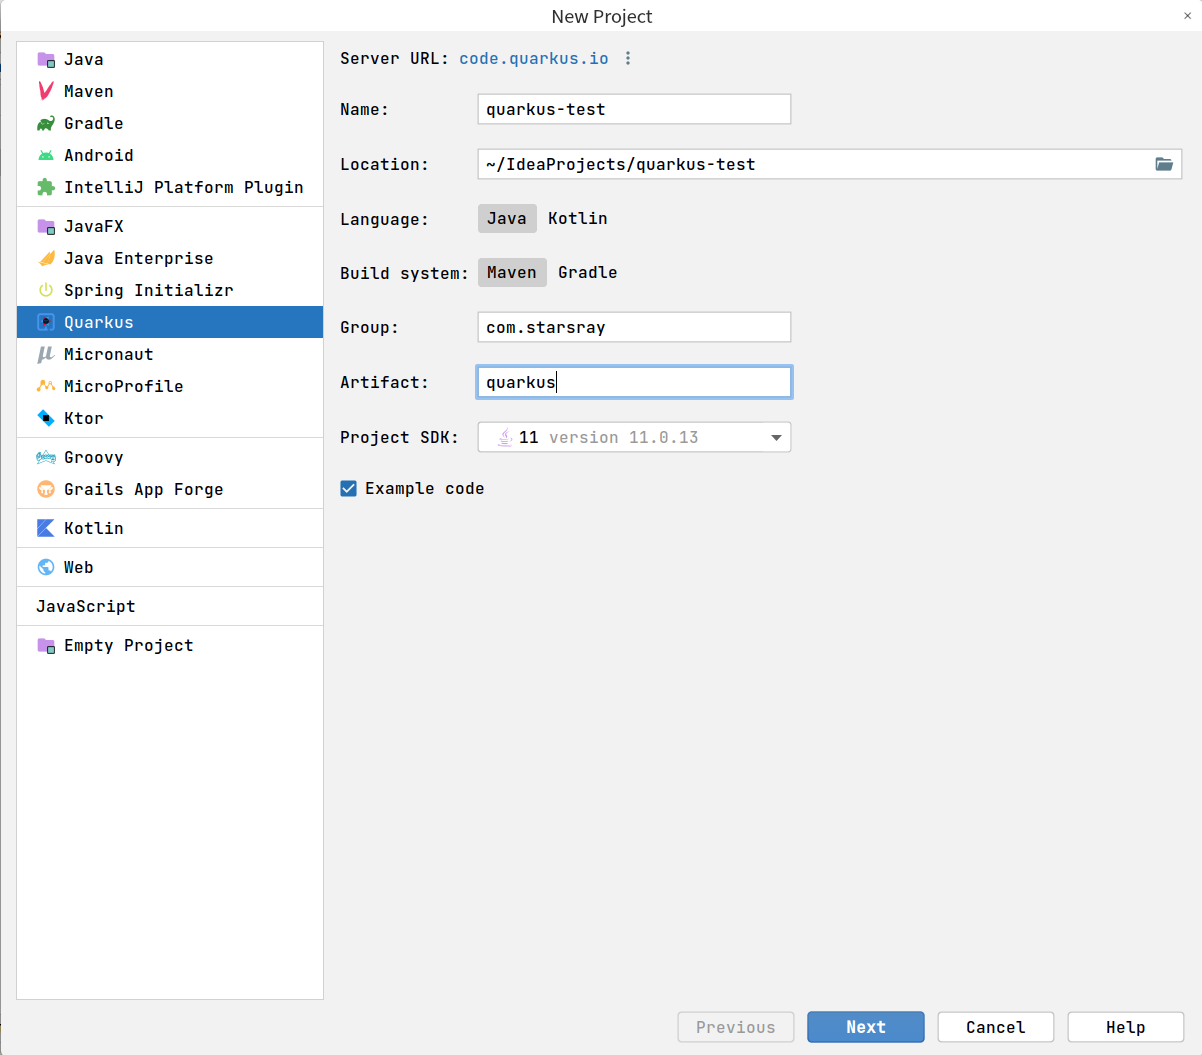Click the JavaFX folder icon

pyautogui.click(x=46, y=226)
